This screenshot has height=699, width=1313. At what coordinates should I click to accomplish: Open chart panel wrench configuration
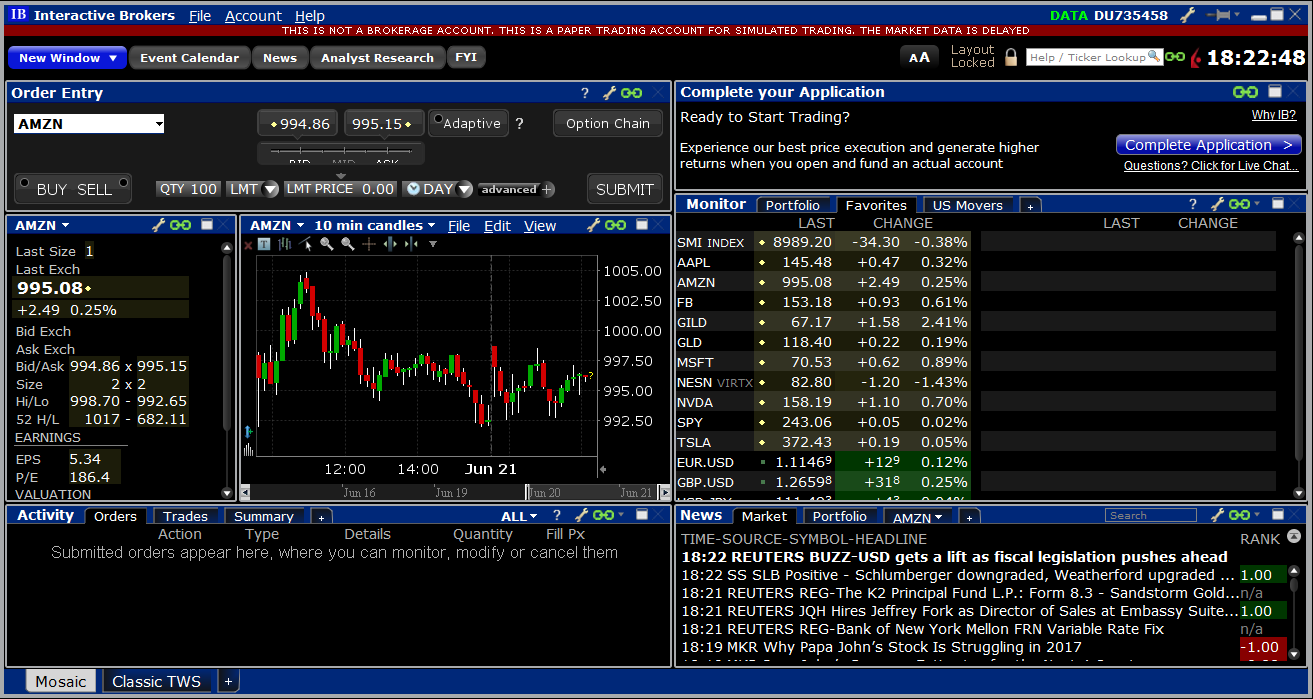pyautogui.click(x=593, y=225)
